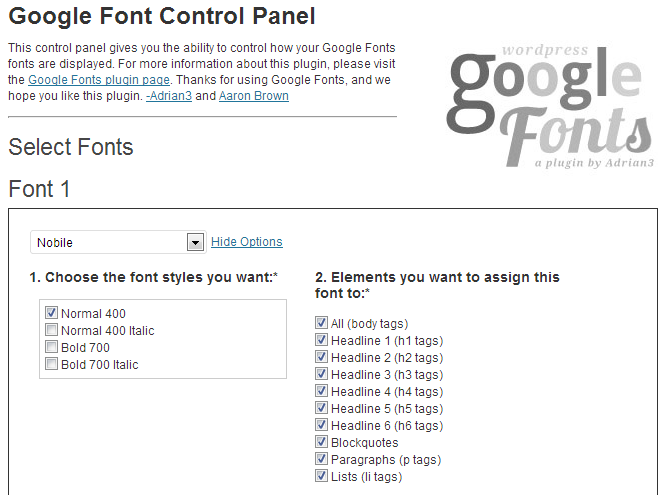This screenshot has height=495, width=667.
Task: Uncheck Headline 1 (h1 tags)
Action: [322, 340]
